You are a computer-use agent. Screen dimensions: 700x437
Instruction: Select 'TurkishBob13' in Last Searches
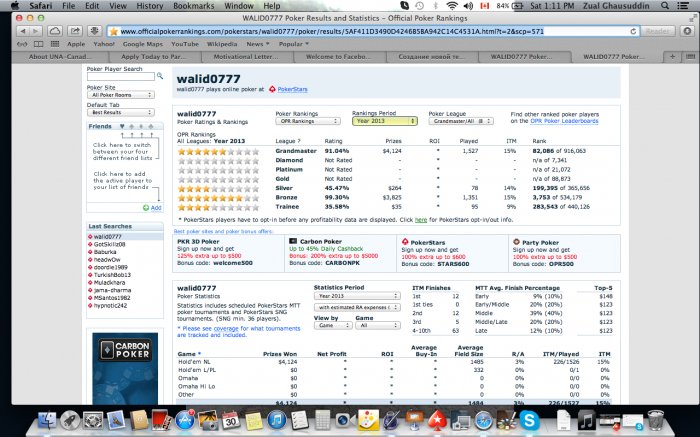[112, 275]
